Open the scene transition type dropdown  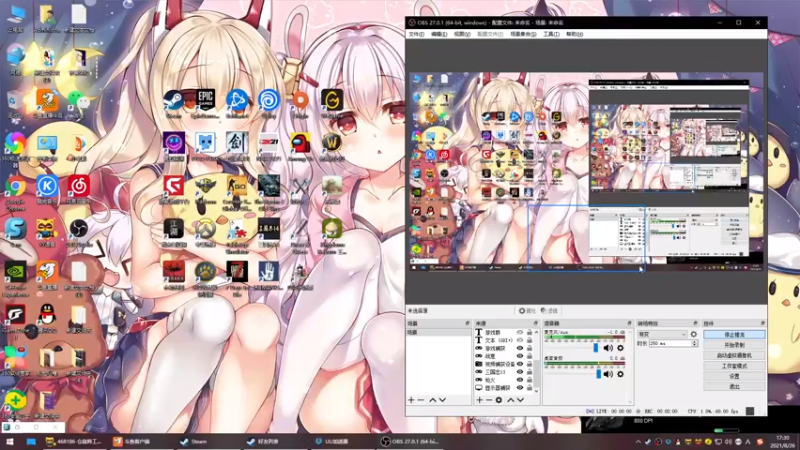tap(662, 334)
